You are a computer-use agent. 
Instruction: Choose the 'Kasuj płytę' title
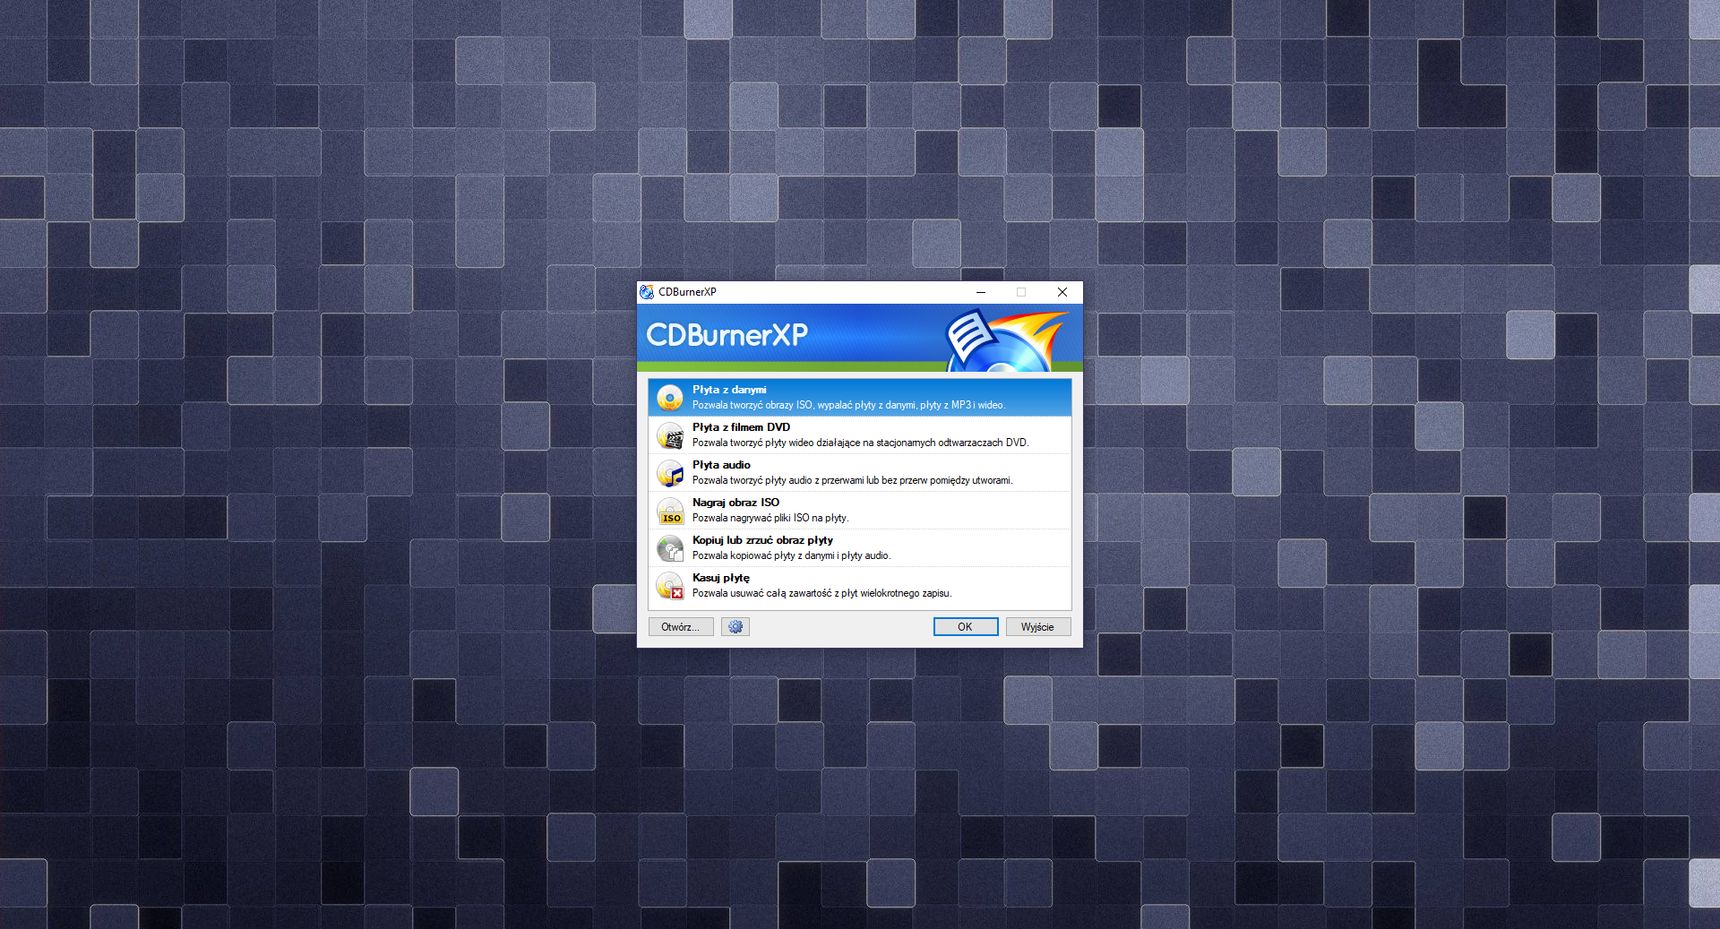click(x=720, y=578)
